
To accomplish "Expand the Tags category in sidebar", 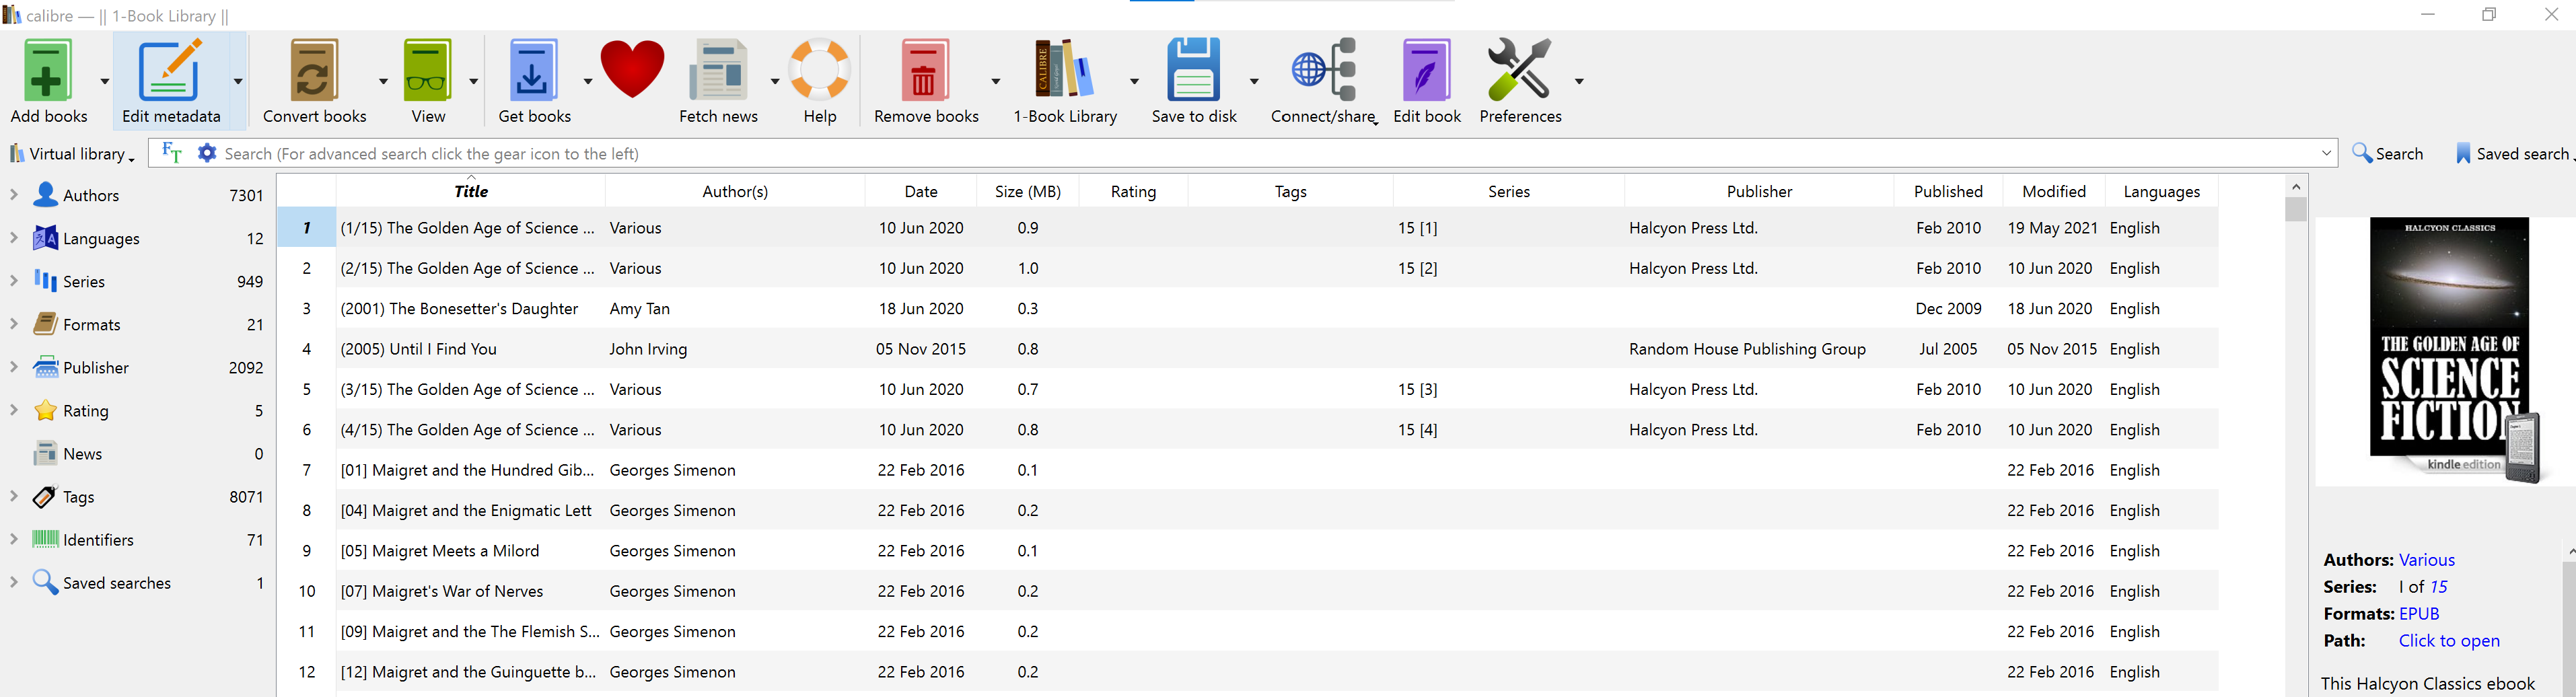I will 14,496.
